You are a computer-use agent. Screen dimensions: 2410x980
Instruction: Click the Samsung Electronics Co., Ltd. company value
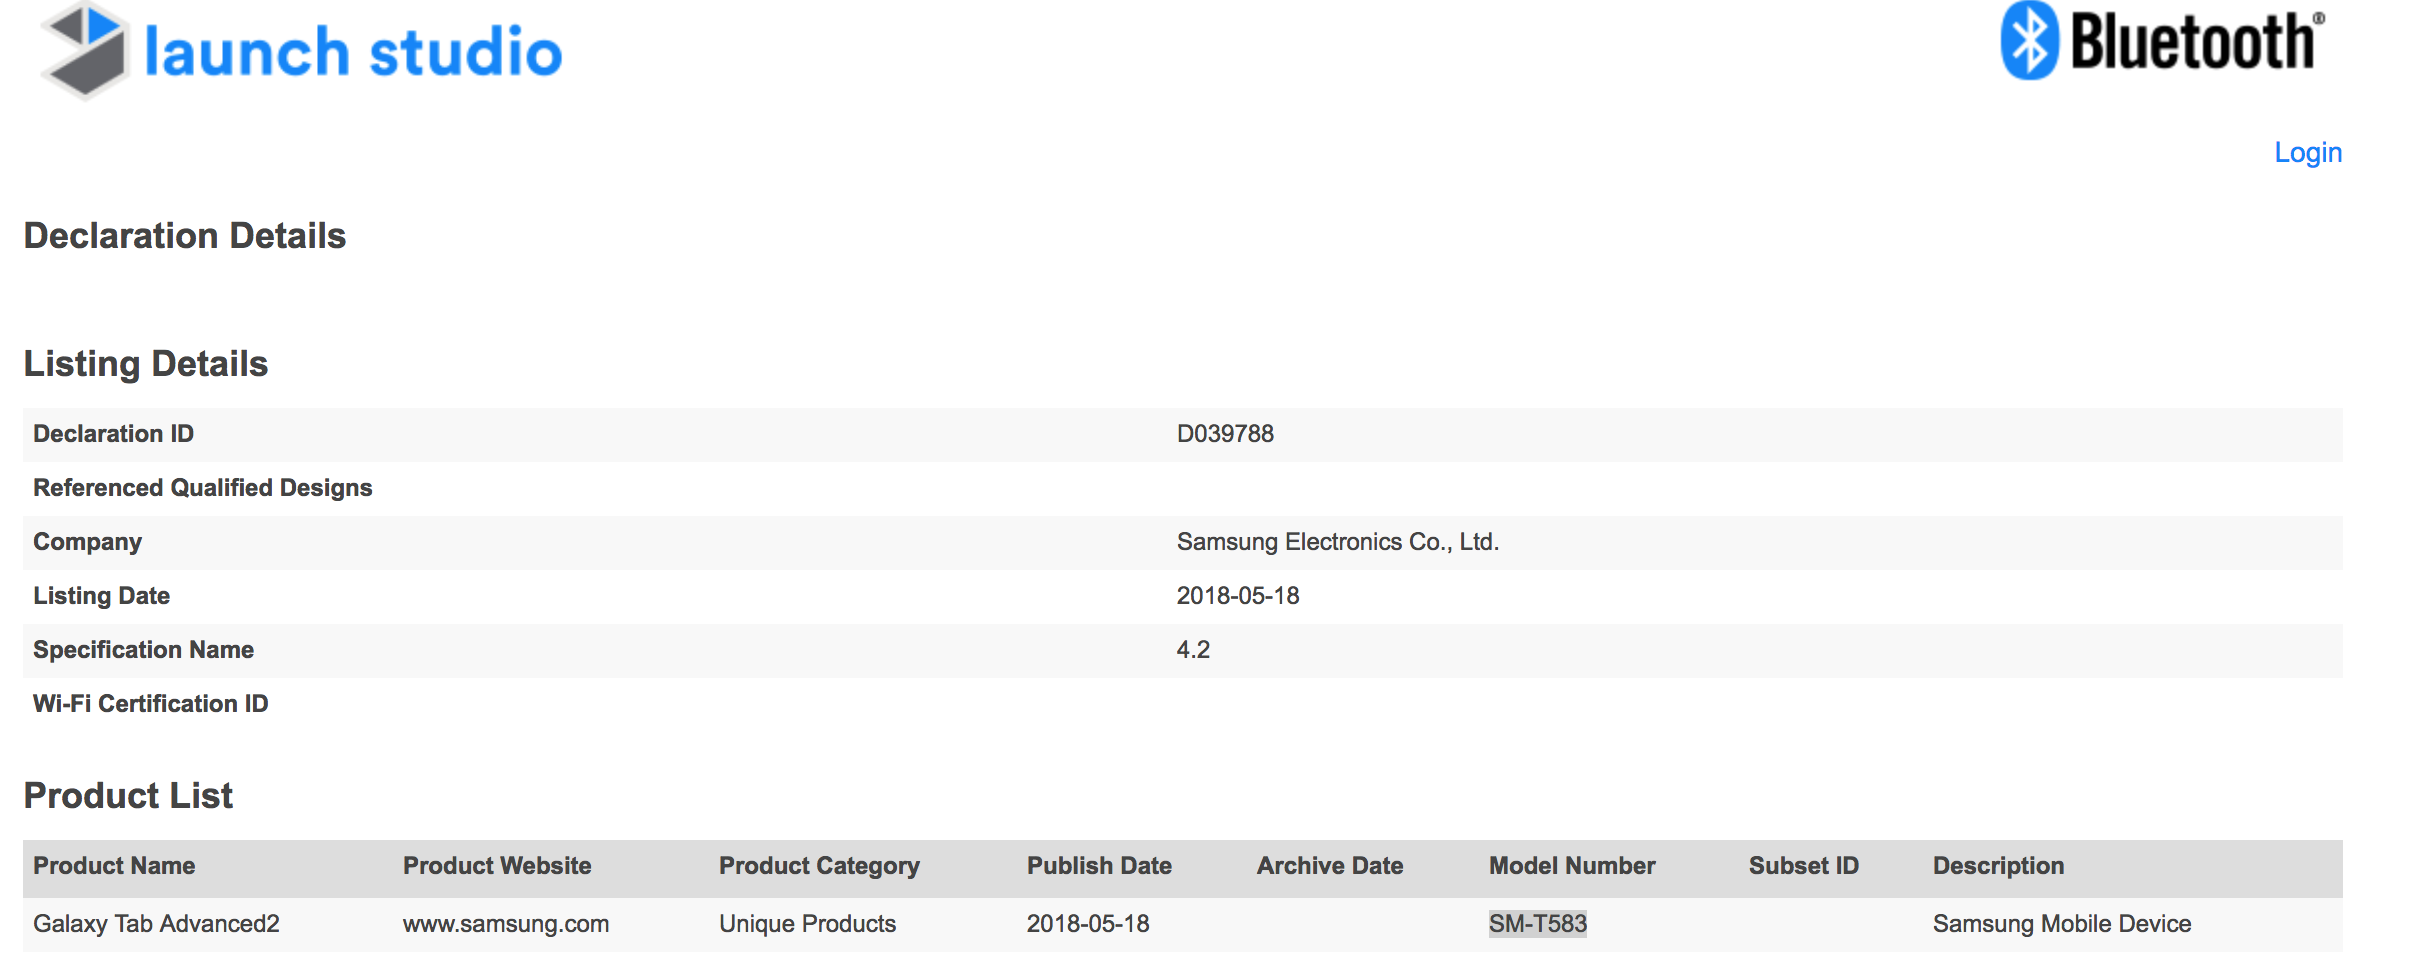1337,542
